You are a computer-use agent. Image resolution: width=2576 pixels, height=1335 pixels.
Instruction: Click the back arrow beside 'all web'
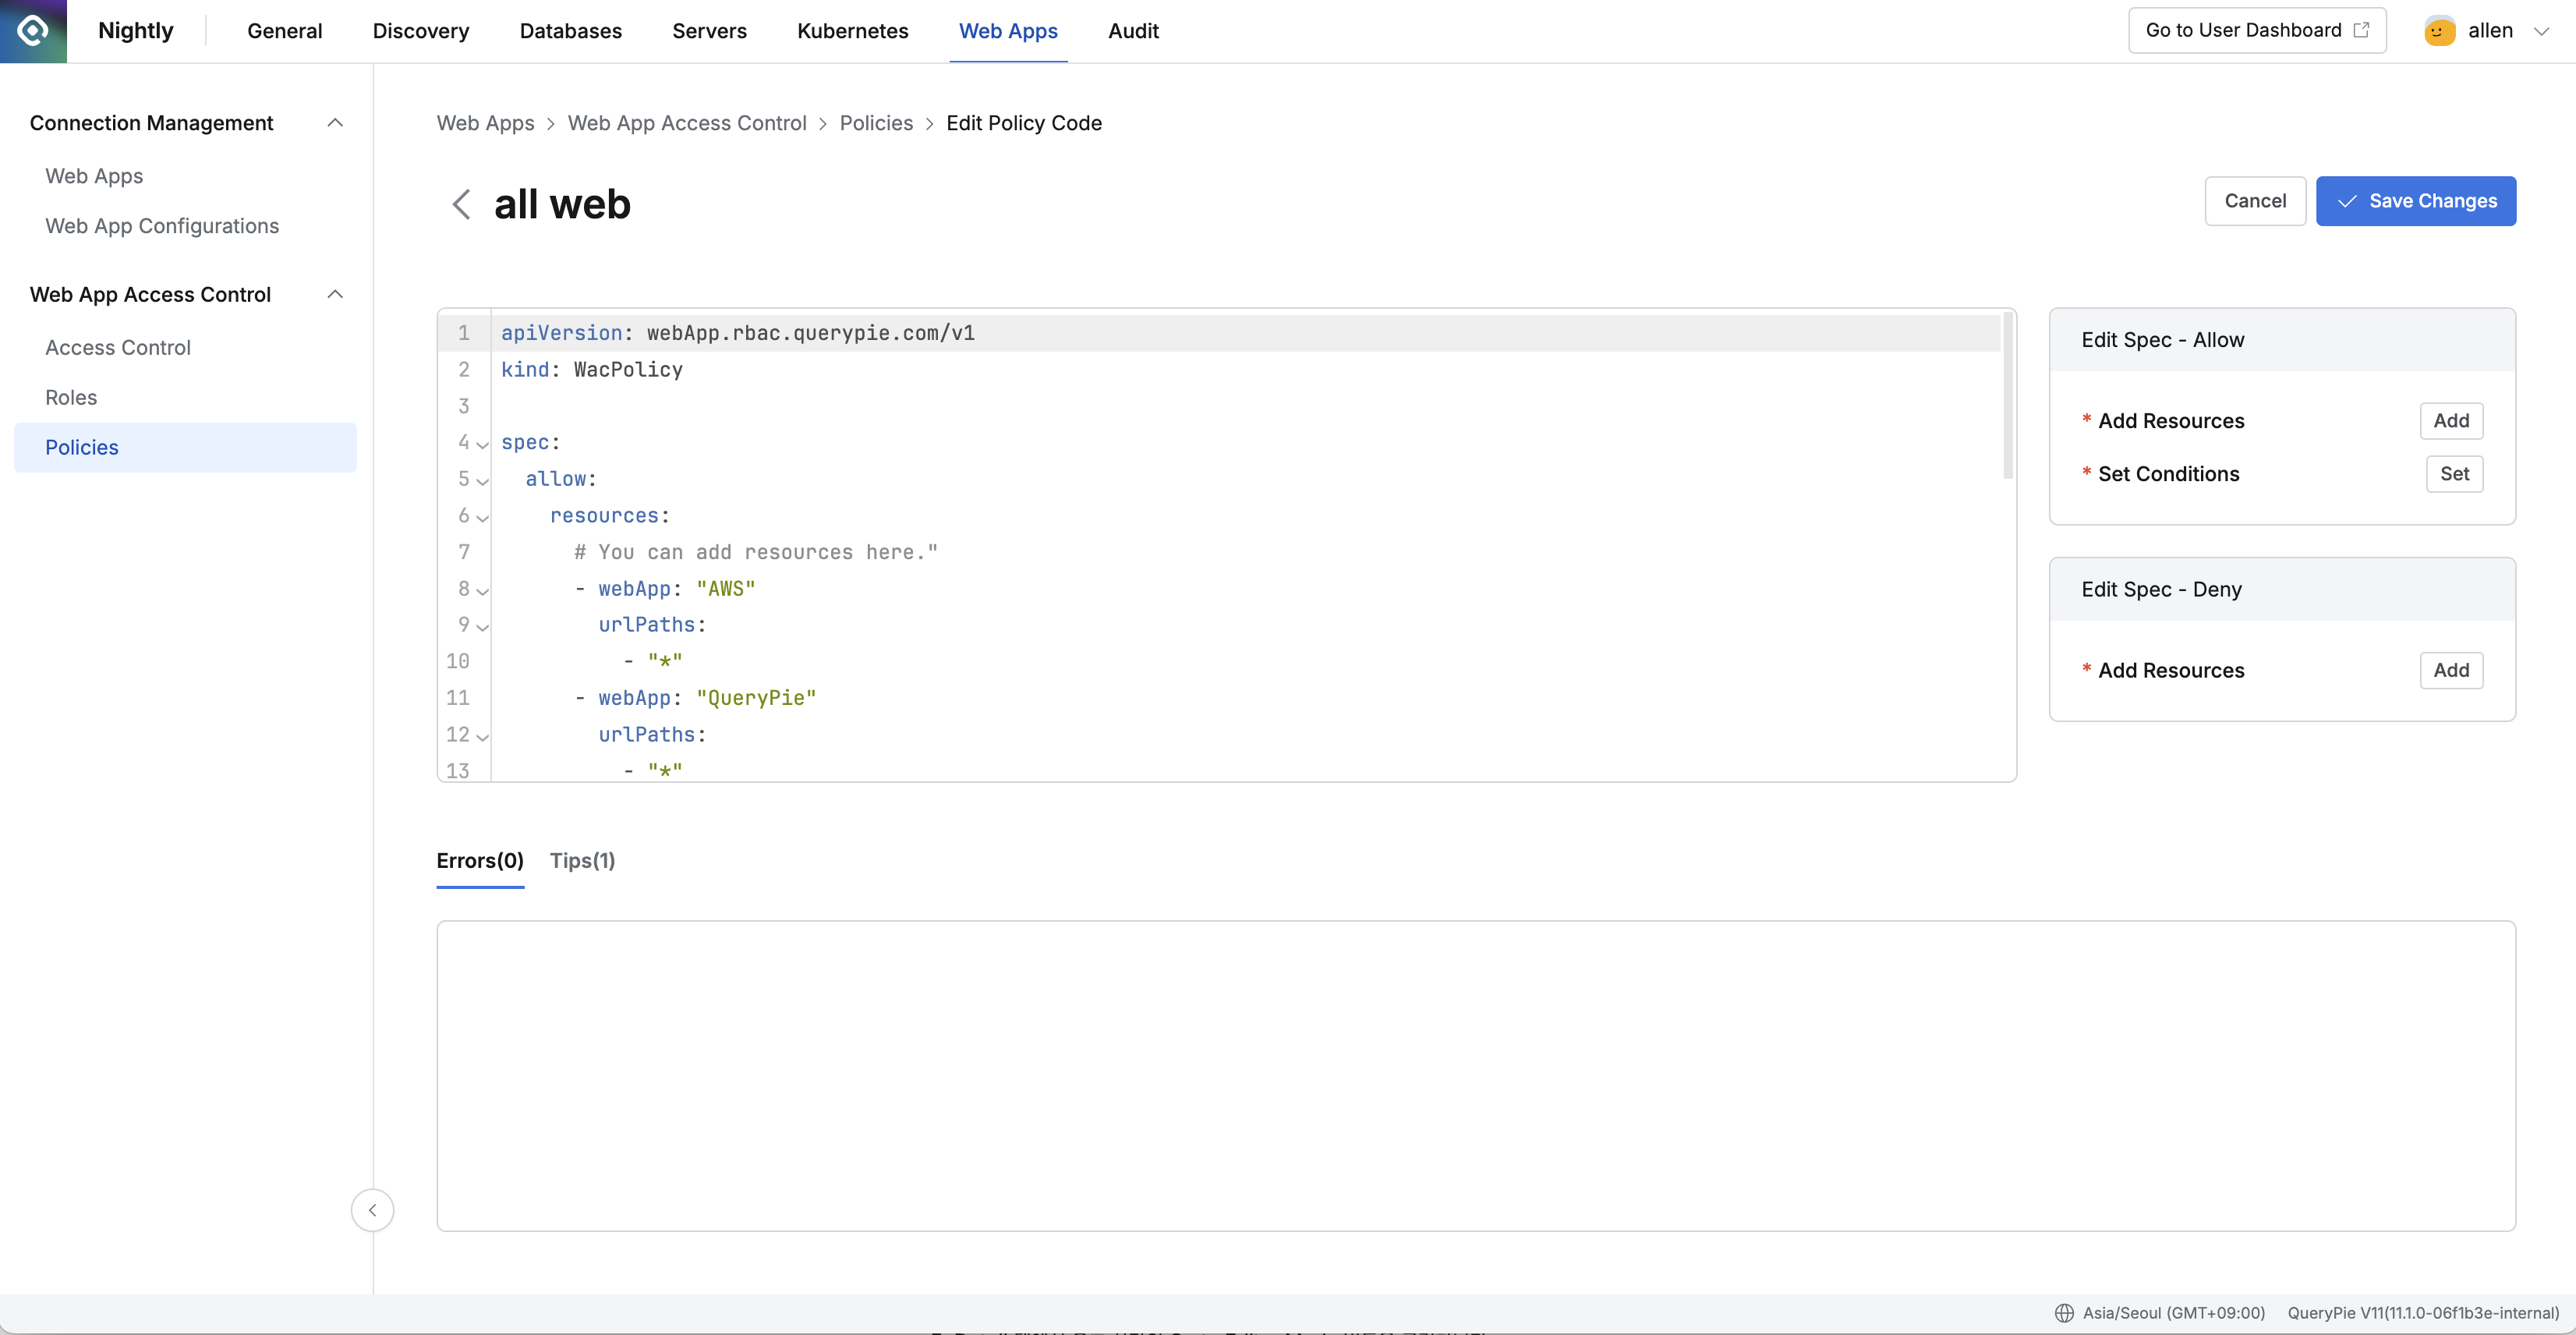point(461,204)
